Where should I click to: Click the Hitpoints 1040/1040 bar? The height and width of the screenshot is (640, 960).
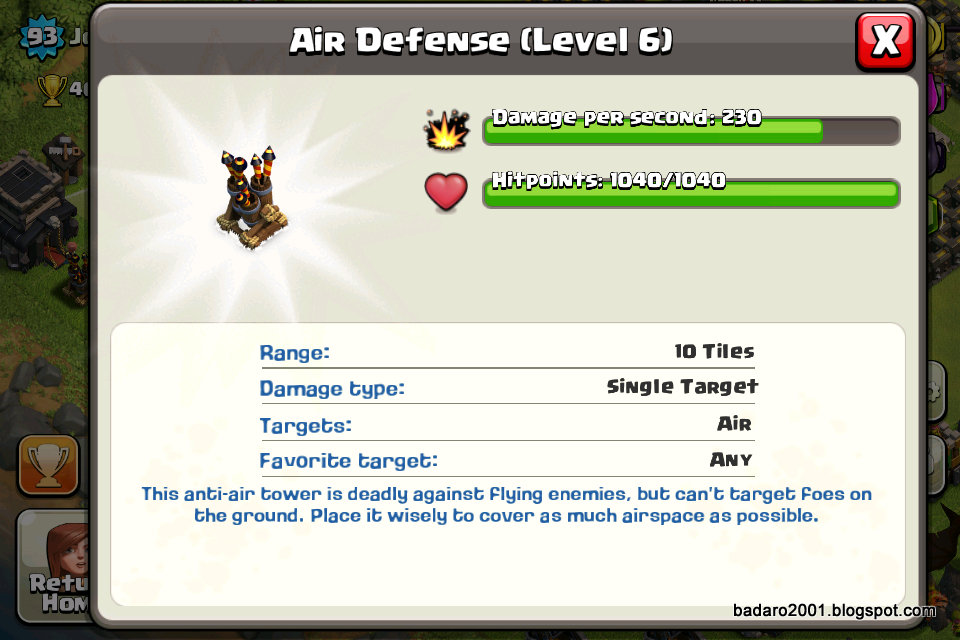[691, 193]
